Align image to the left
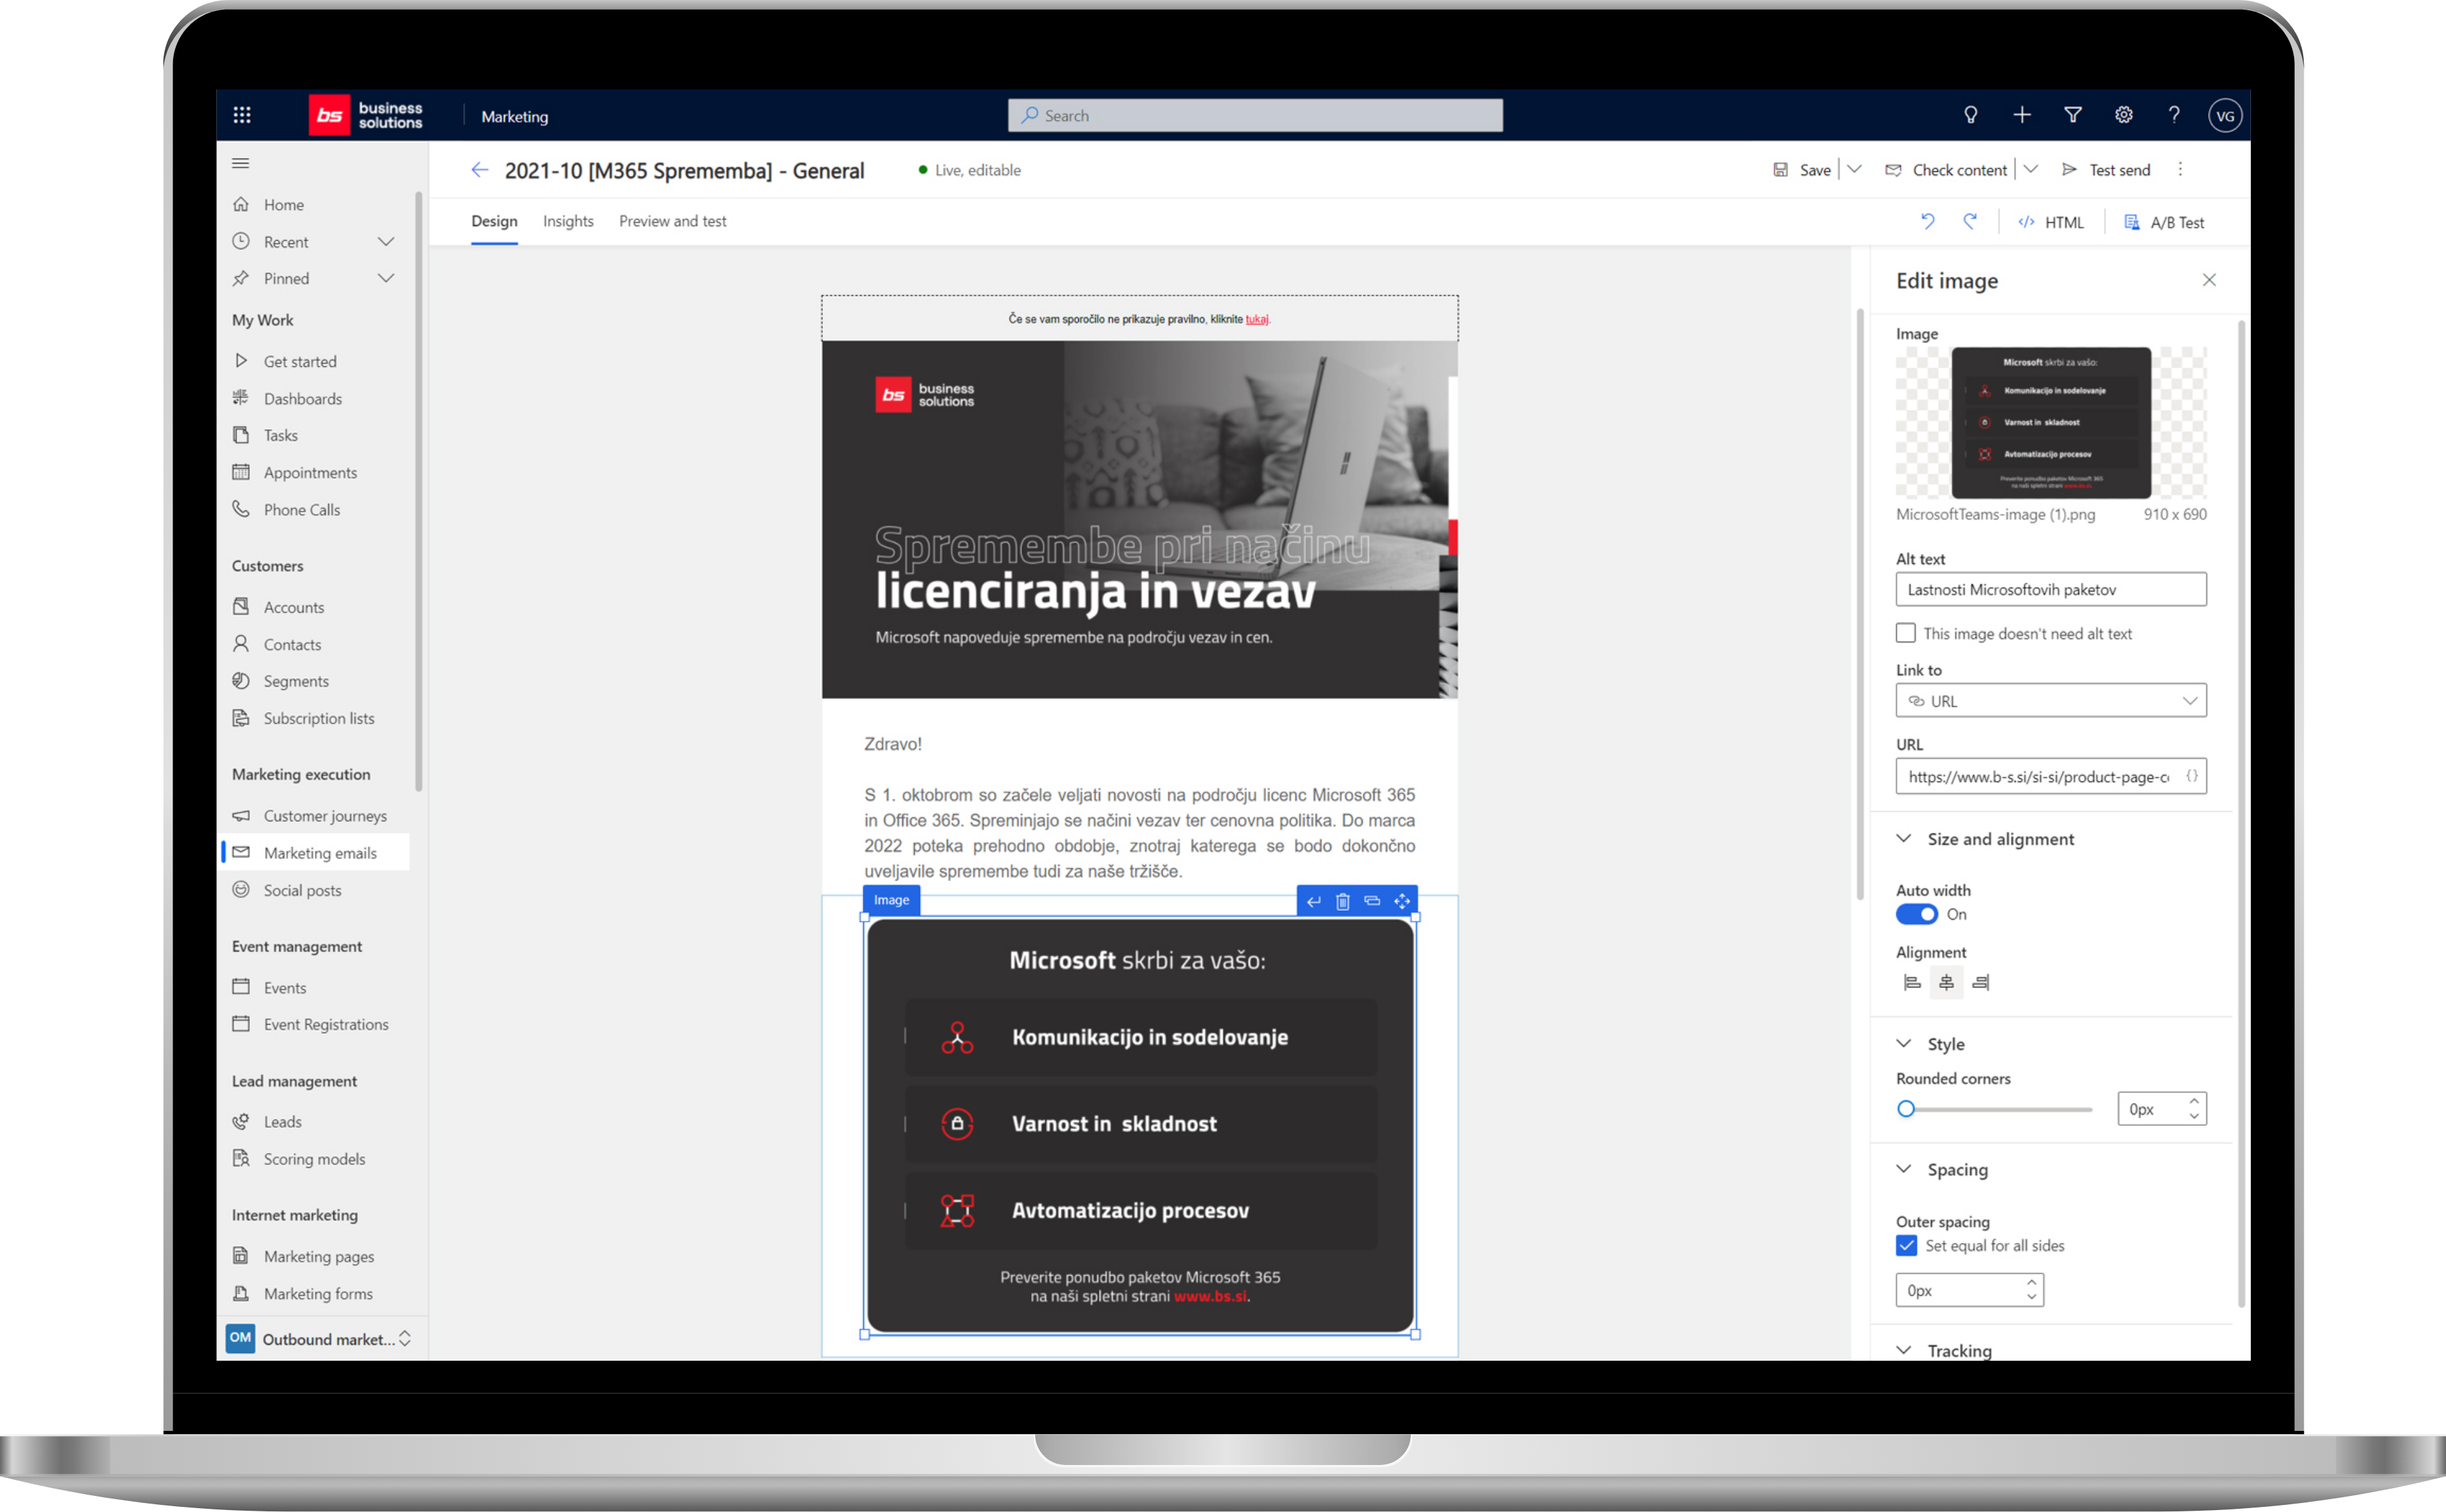2446x1512 pixels. [x=1911, y=982]
